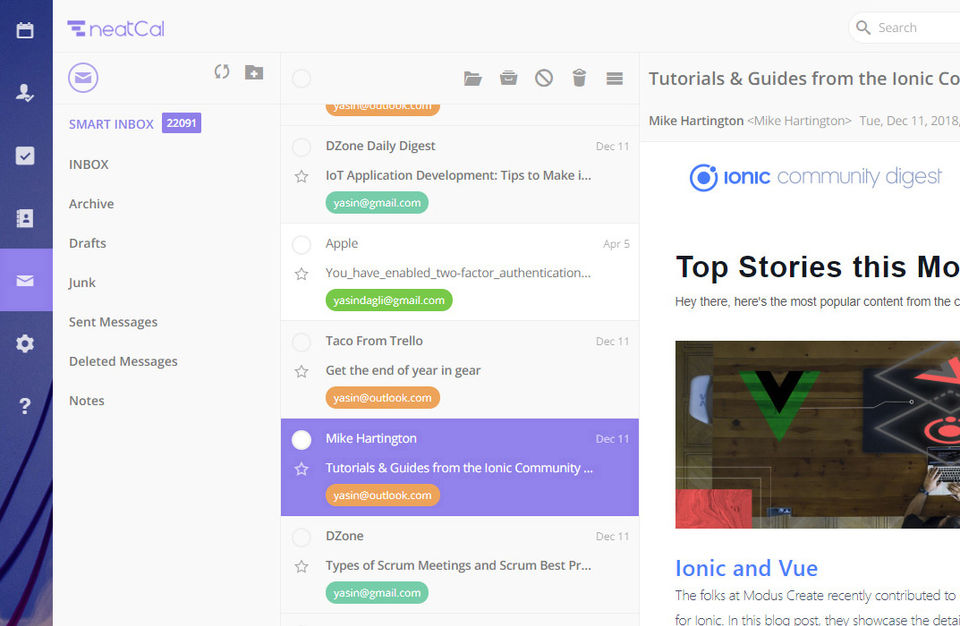The width and height of the screenshot is (960, 626).
Task: Click the move to folder icon
Action: point(473,78)
